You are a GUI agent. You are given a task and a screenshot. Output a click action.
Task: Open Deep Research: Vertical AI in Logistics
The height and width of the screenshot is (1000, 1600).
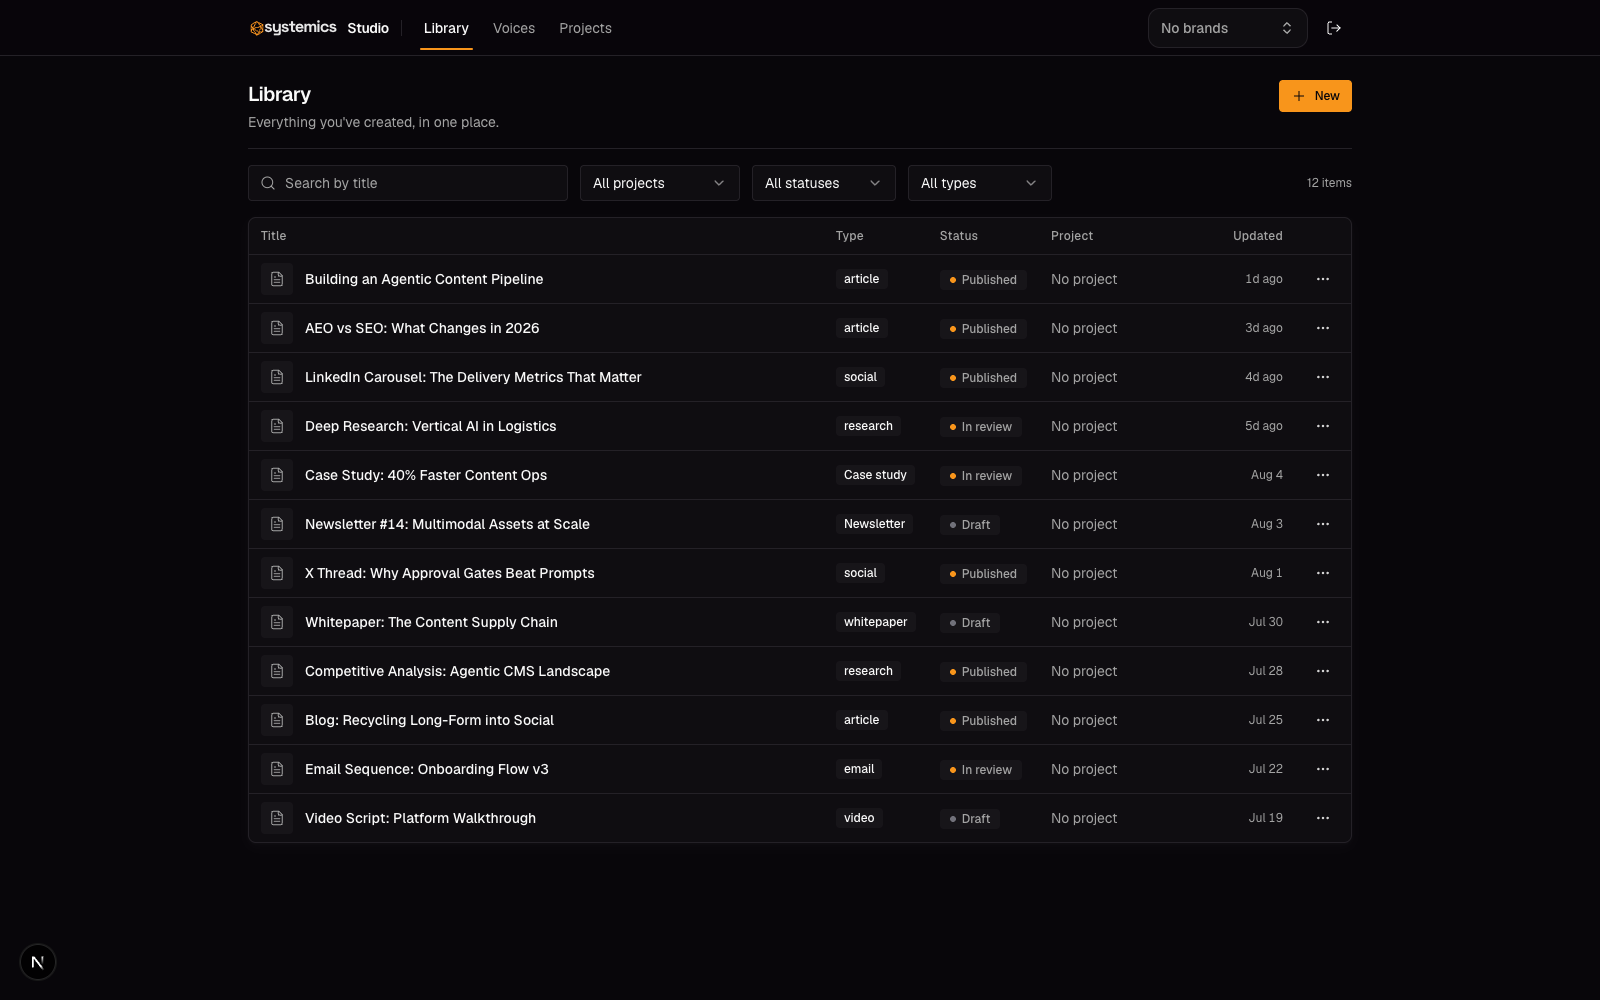coord(430,426)
